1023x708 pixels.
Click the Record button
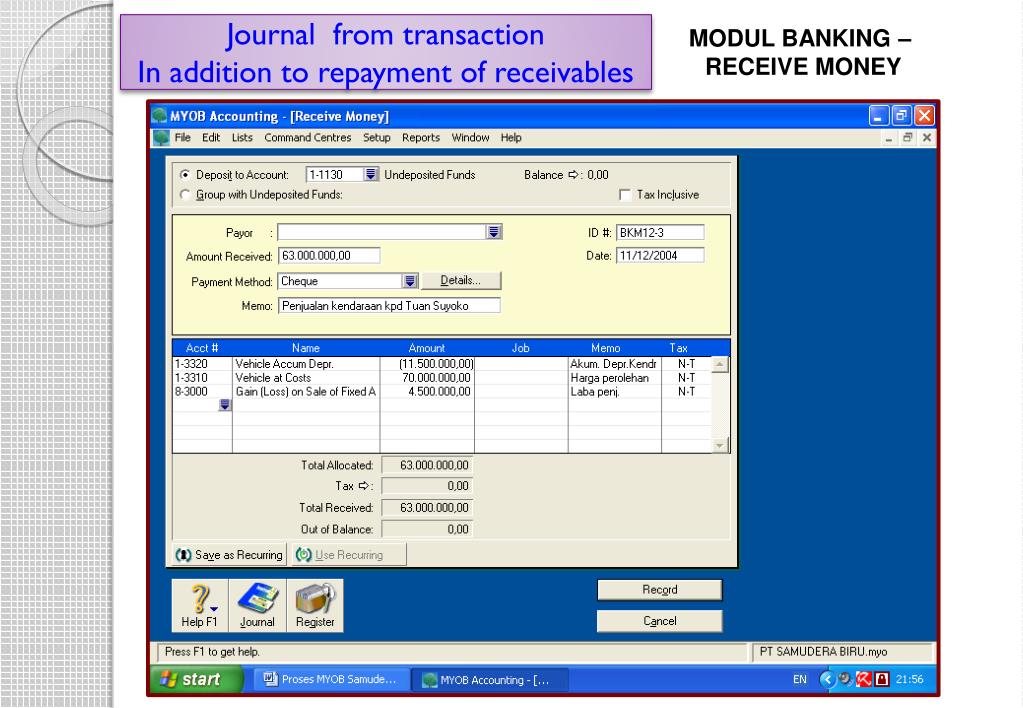pyautogui.click(x=660, y=590)
